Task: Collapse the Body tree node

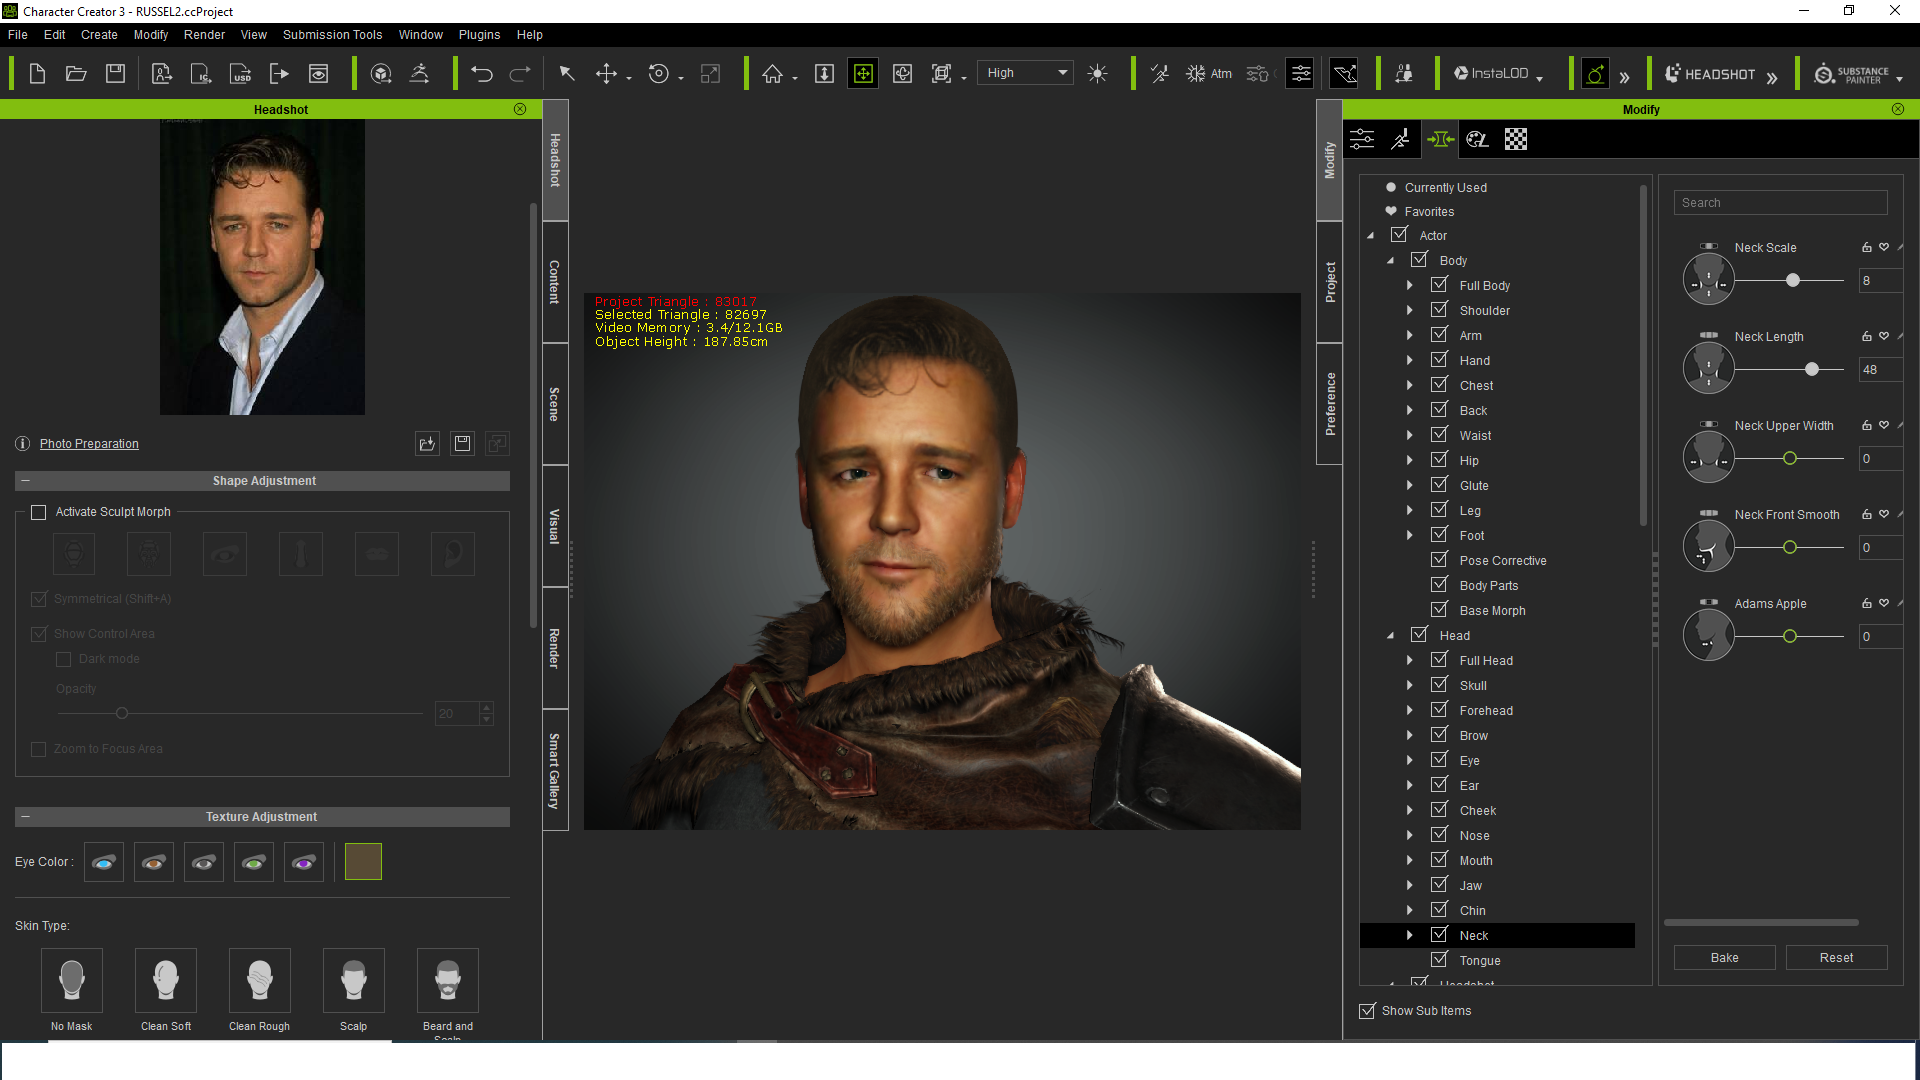Action: [1390, 261]
